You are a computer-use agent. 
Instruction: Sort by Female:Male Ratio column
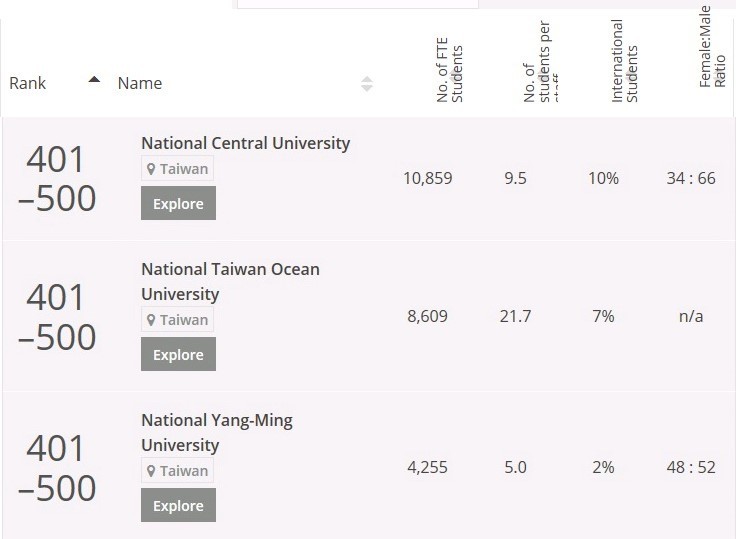[x=712, y=46]
